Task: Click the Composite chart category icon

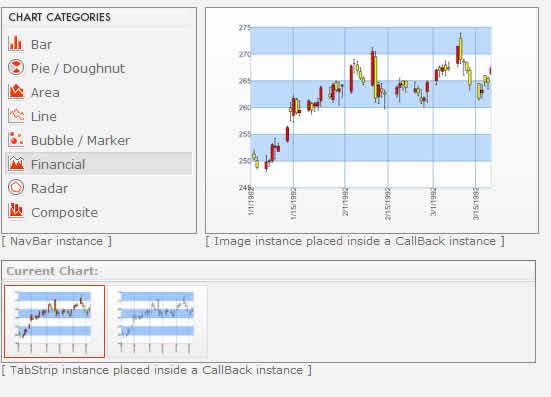Action: click(x=16, y=211)
